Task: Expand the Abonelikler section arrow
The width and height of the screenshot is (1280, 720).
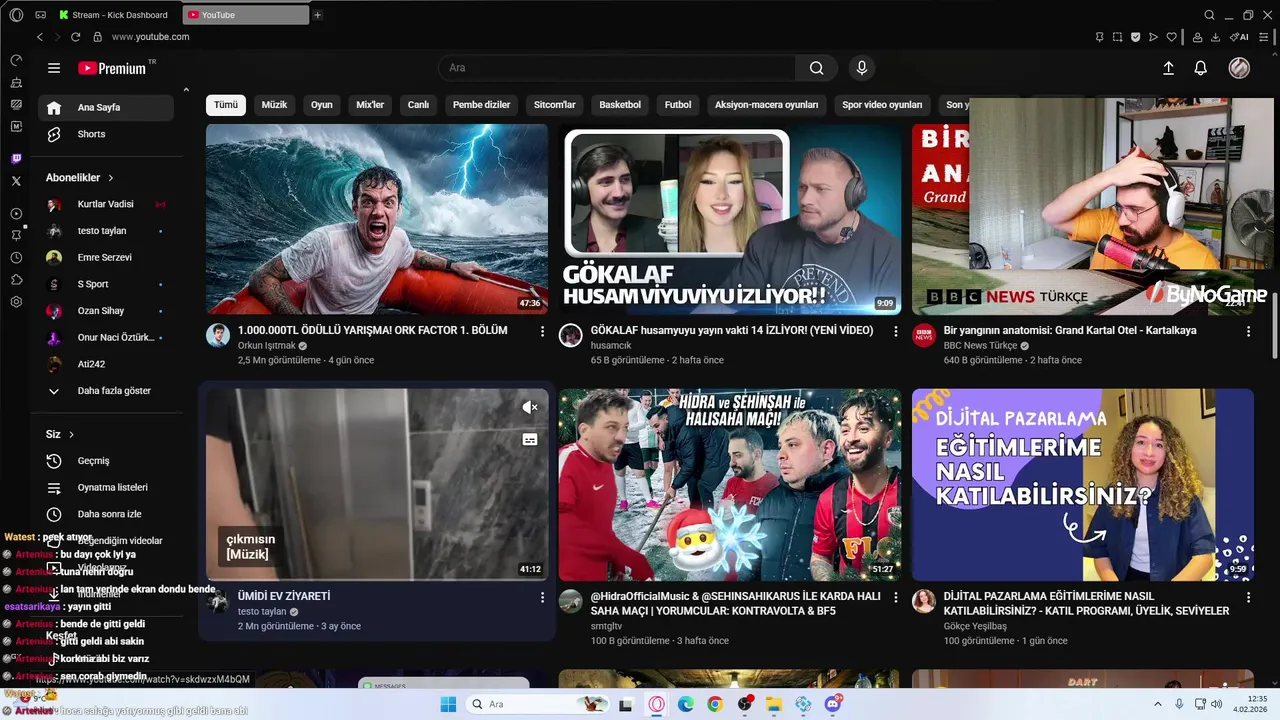Action: coord(110,178)
